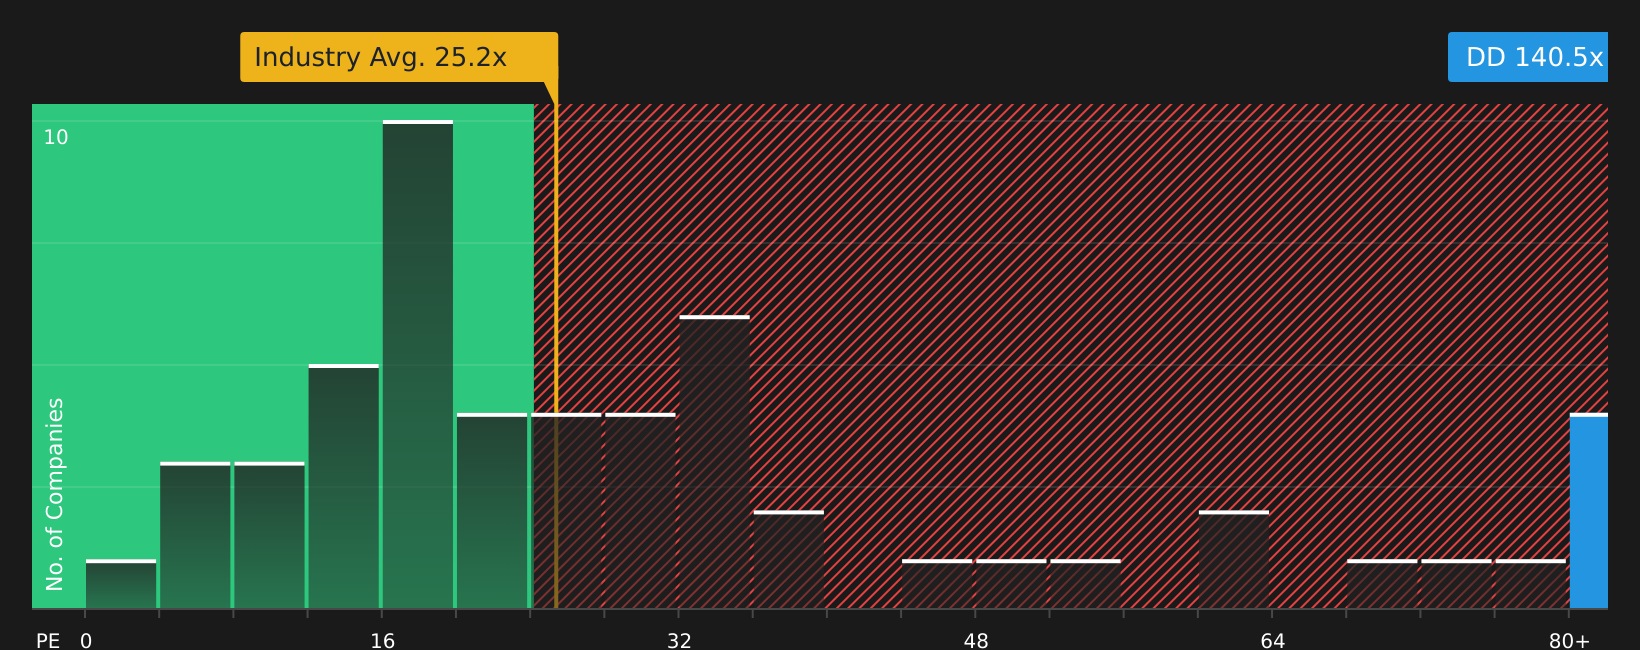Select the histogram bar for PE 8–12
The image size is (1640, 650).
(269, 535)
